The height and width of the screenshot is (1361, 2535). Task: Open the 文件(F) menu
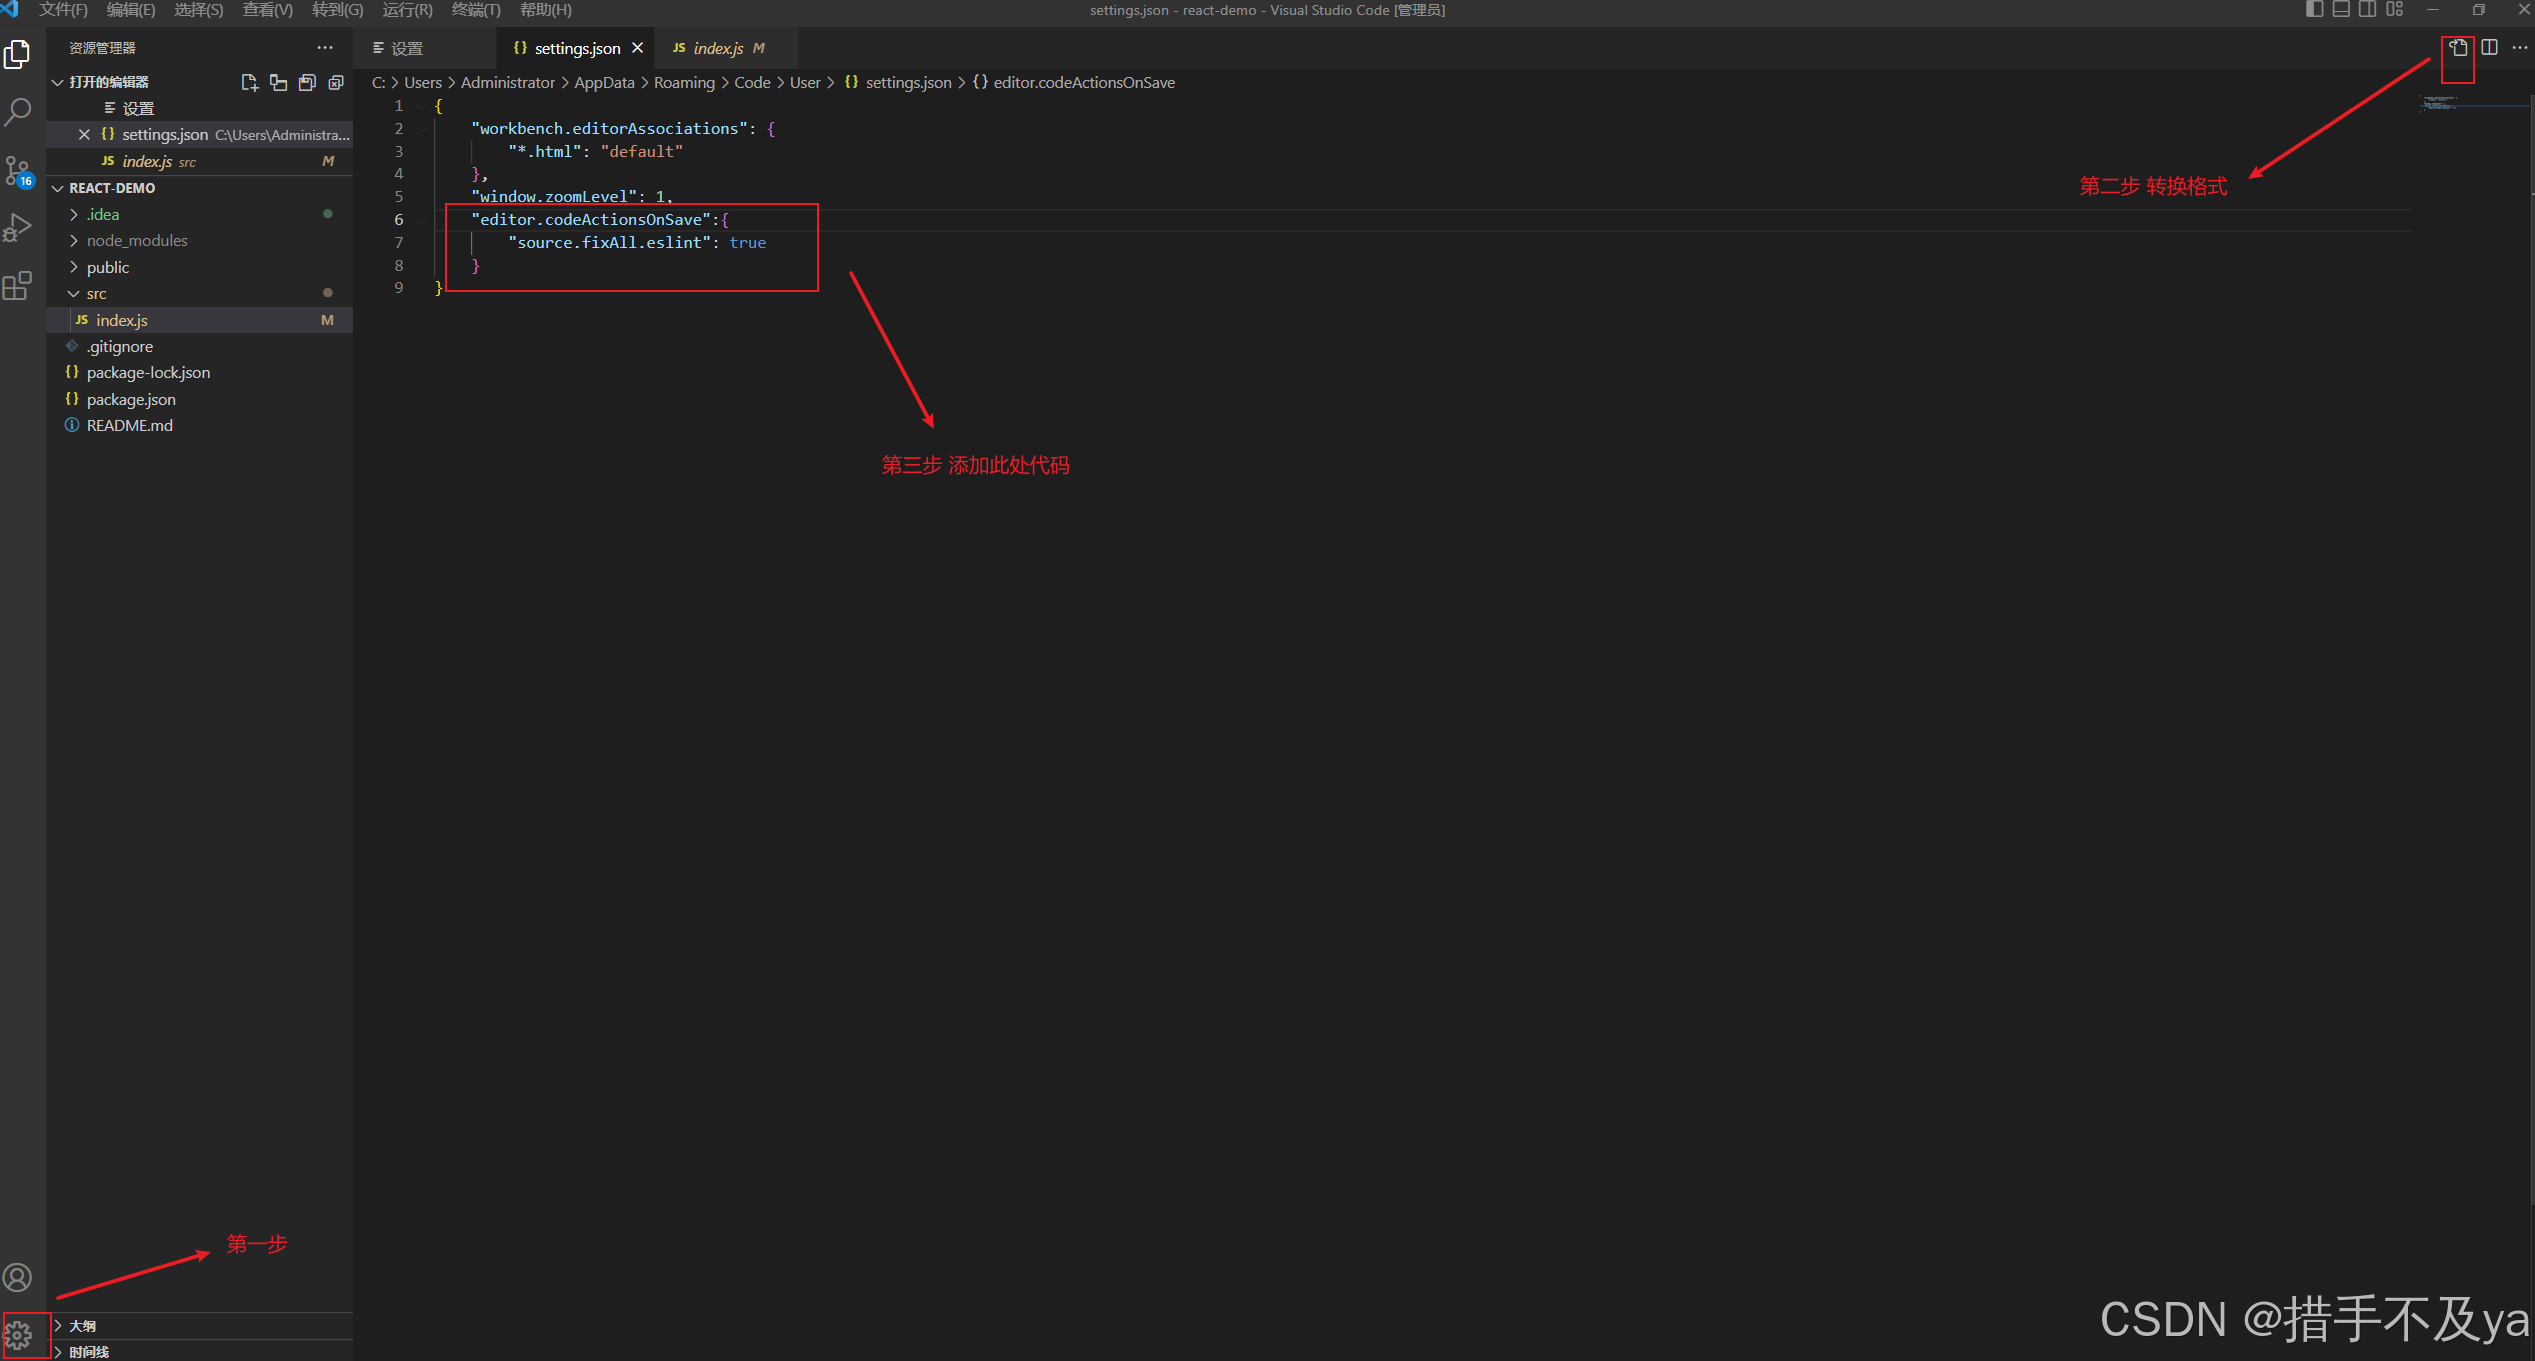(63, 10)
